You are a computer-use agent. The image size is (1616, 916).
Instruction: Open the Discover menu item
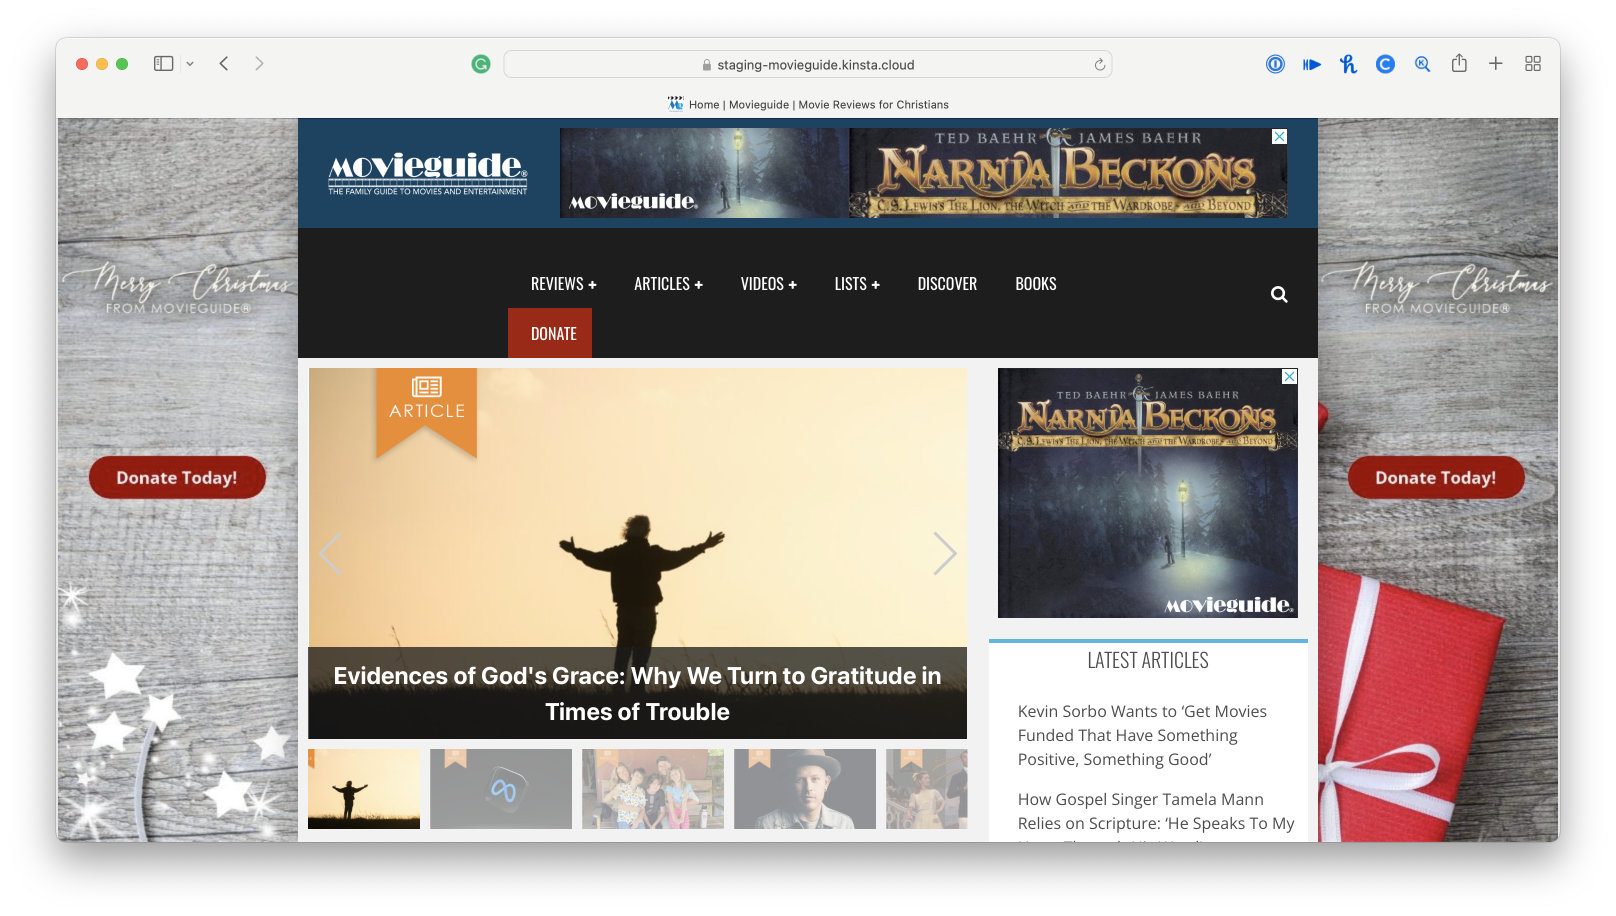click(947, 284)
